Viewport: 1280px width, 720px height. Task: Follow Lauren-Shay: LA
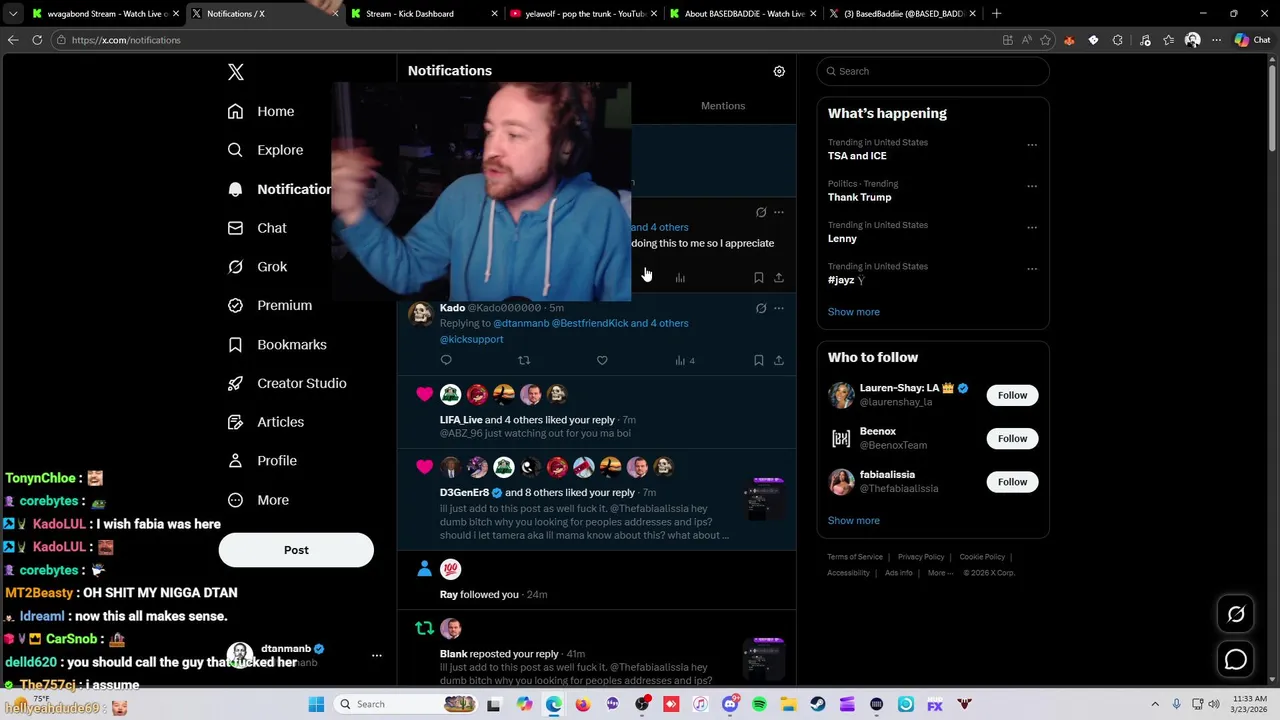point(1012,395)
